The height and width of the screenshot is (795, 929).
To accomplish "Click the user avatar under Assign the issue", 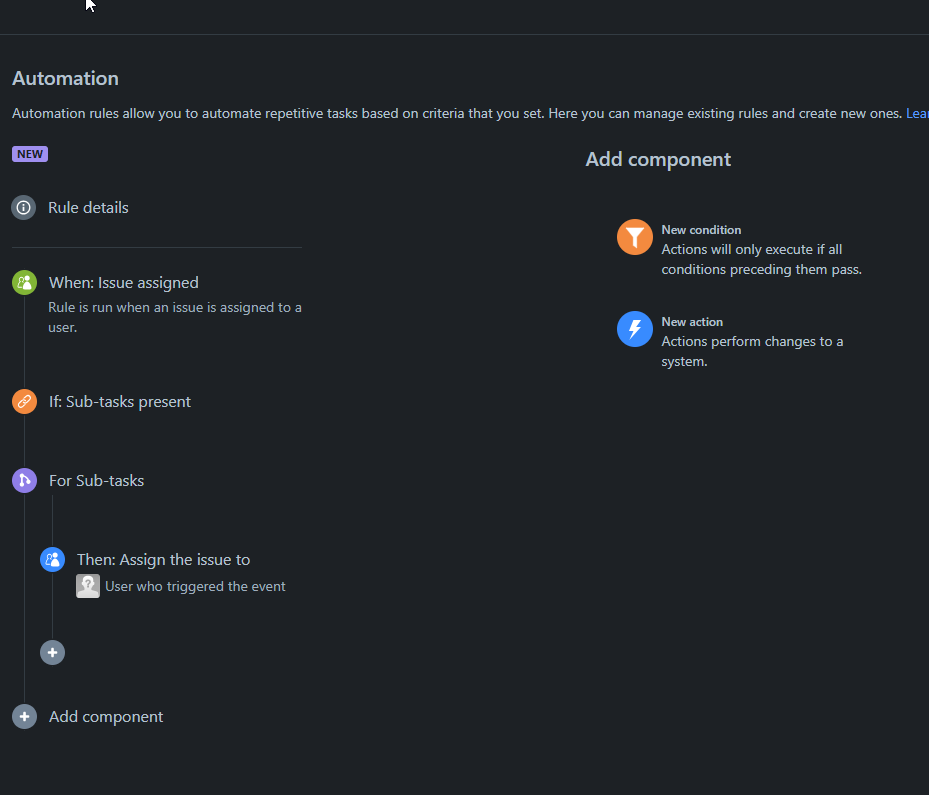I will click(x=87, y=585).
